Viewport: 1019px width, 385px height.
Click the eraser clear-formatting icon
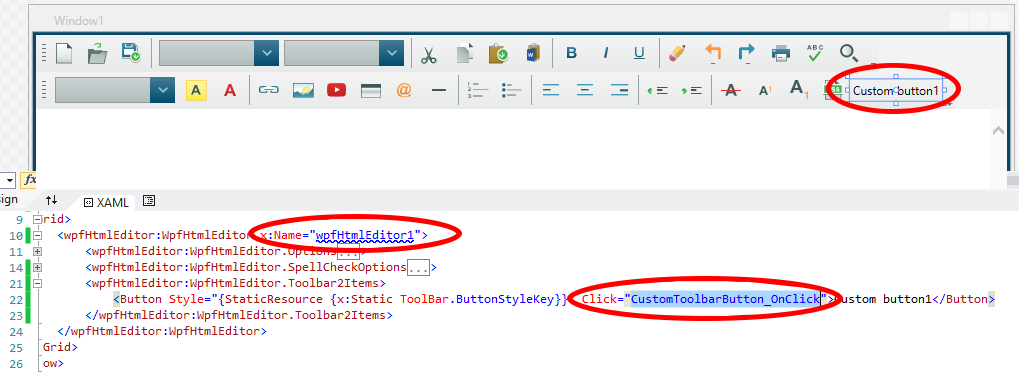point(677,53)
